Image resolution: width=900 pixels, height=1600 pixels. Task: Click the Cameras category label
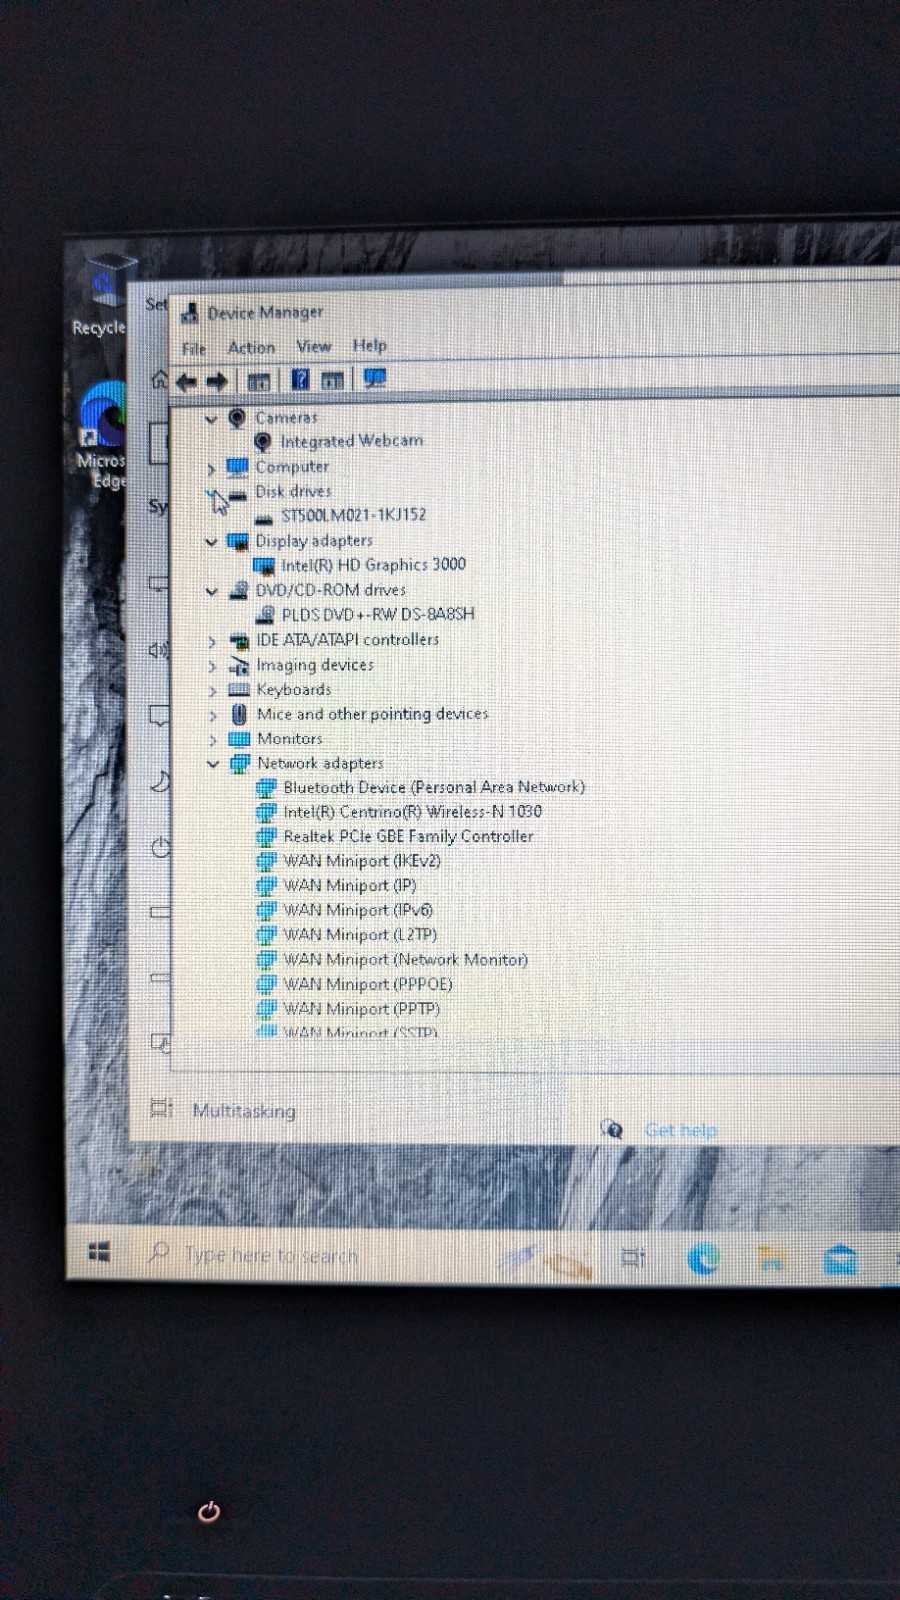(x=286, y=417)
